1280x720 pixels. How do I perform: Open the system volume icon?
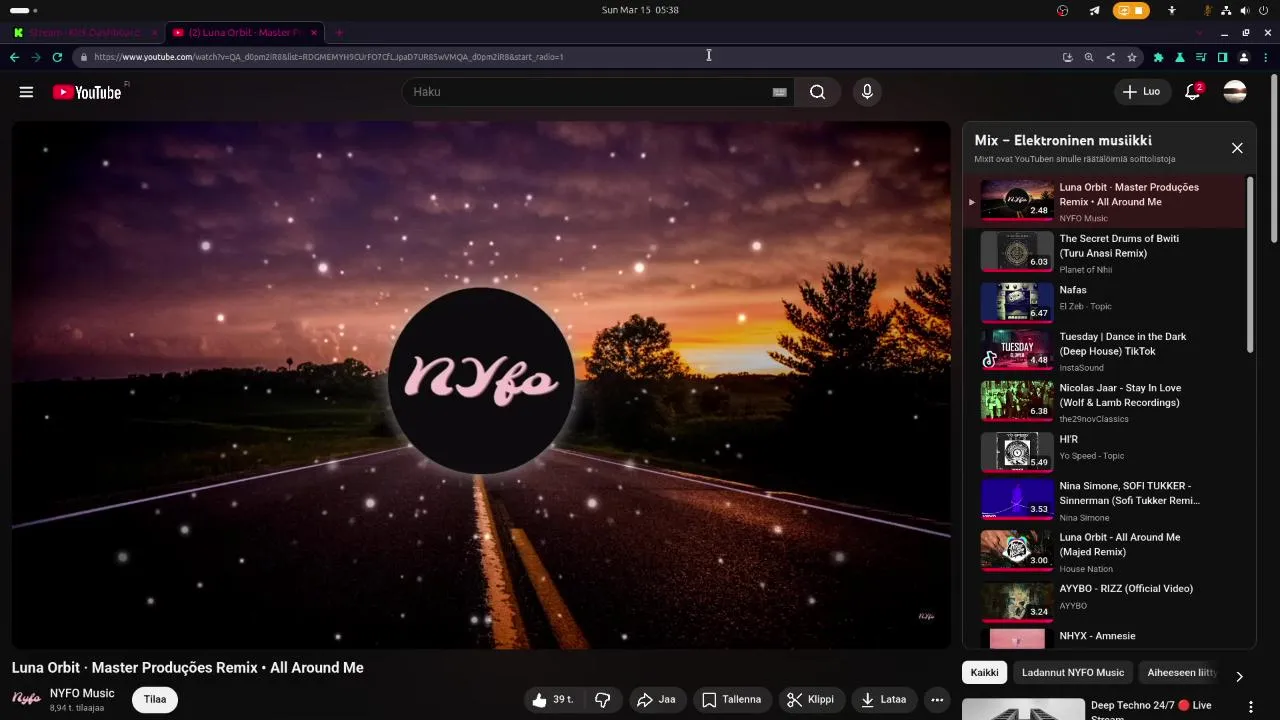click(1245, 10)
